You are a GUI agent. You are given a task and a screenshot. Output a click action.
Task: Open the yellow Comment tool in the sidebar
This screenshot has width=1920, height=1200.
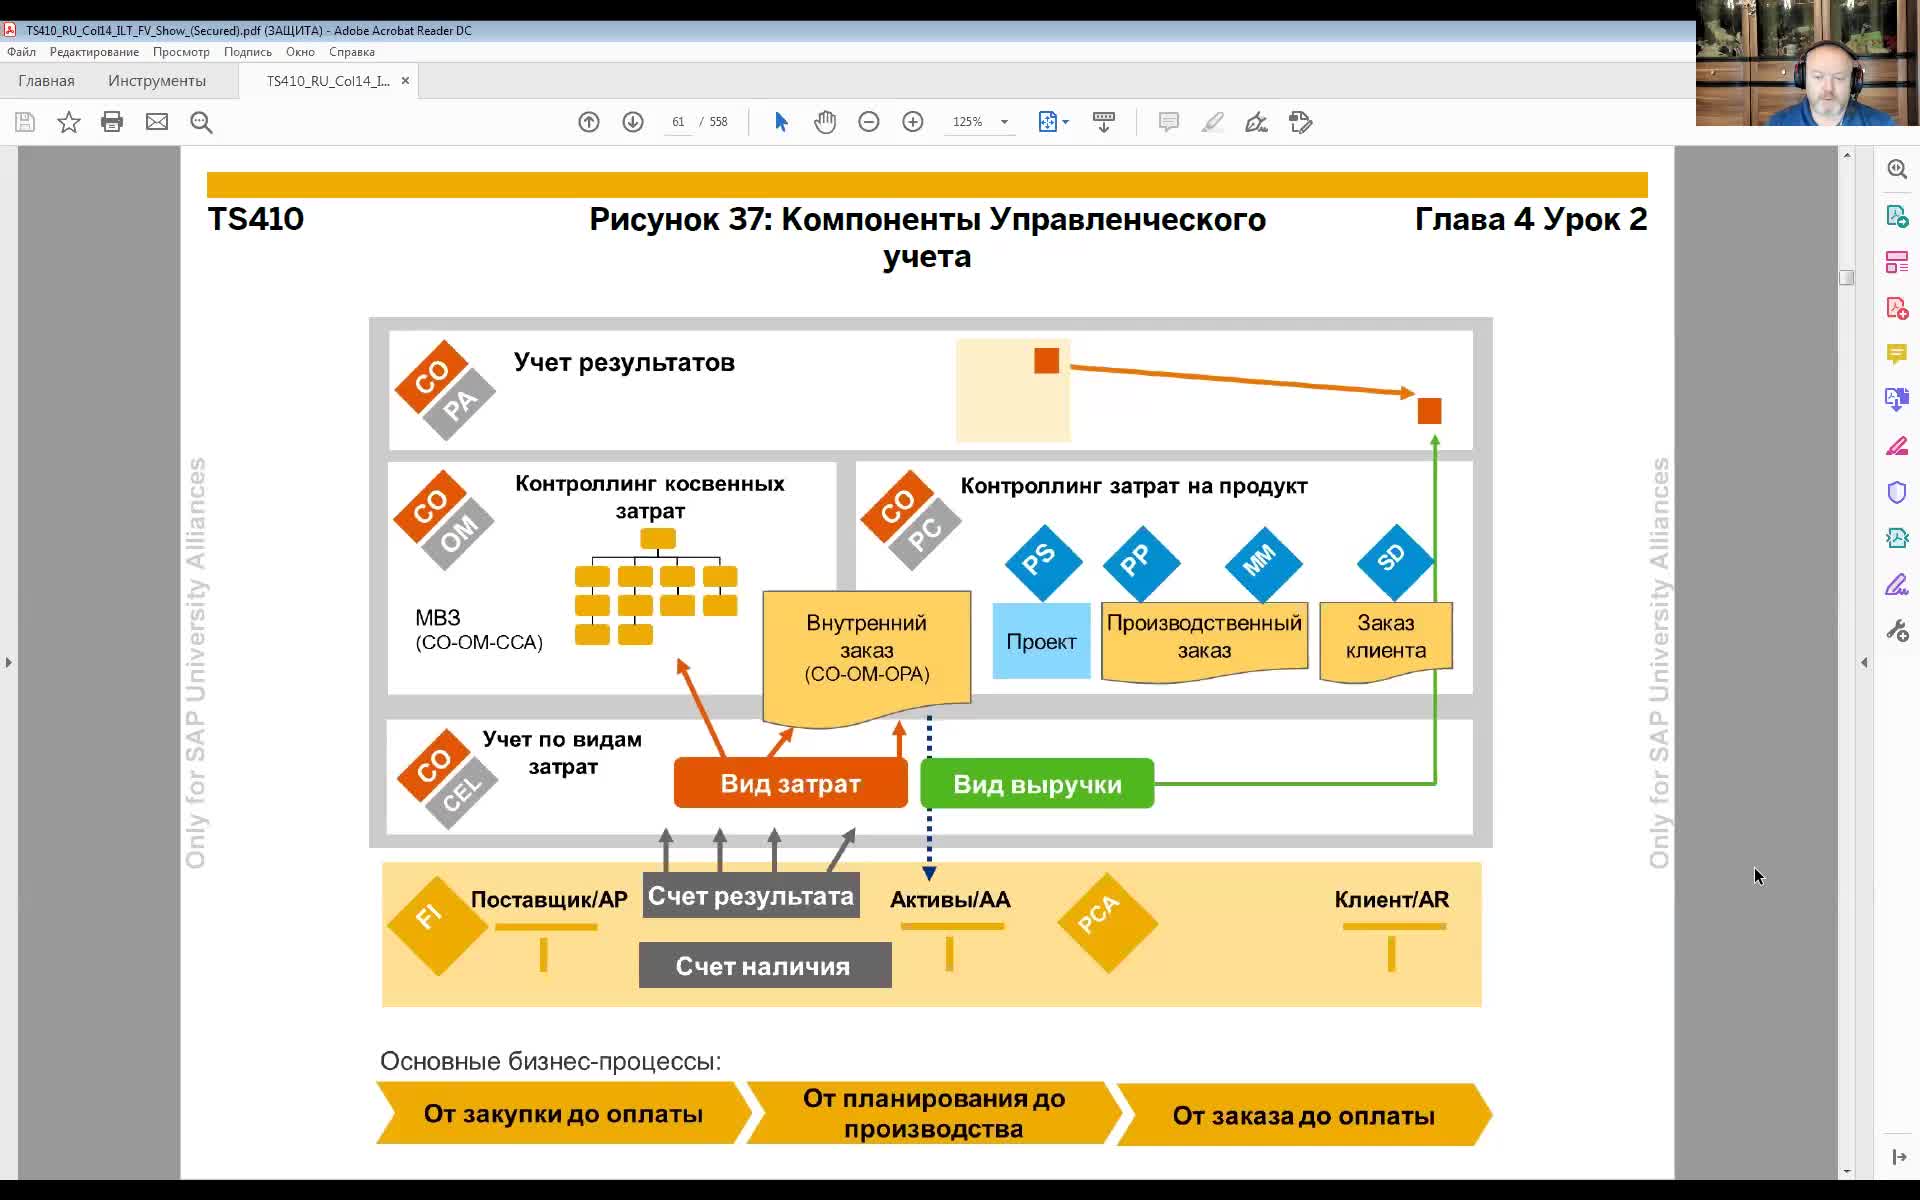click(x=1897, y=354)
